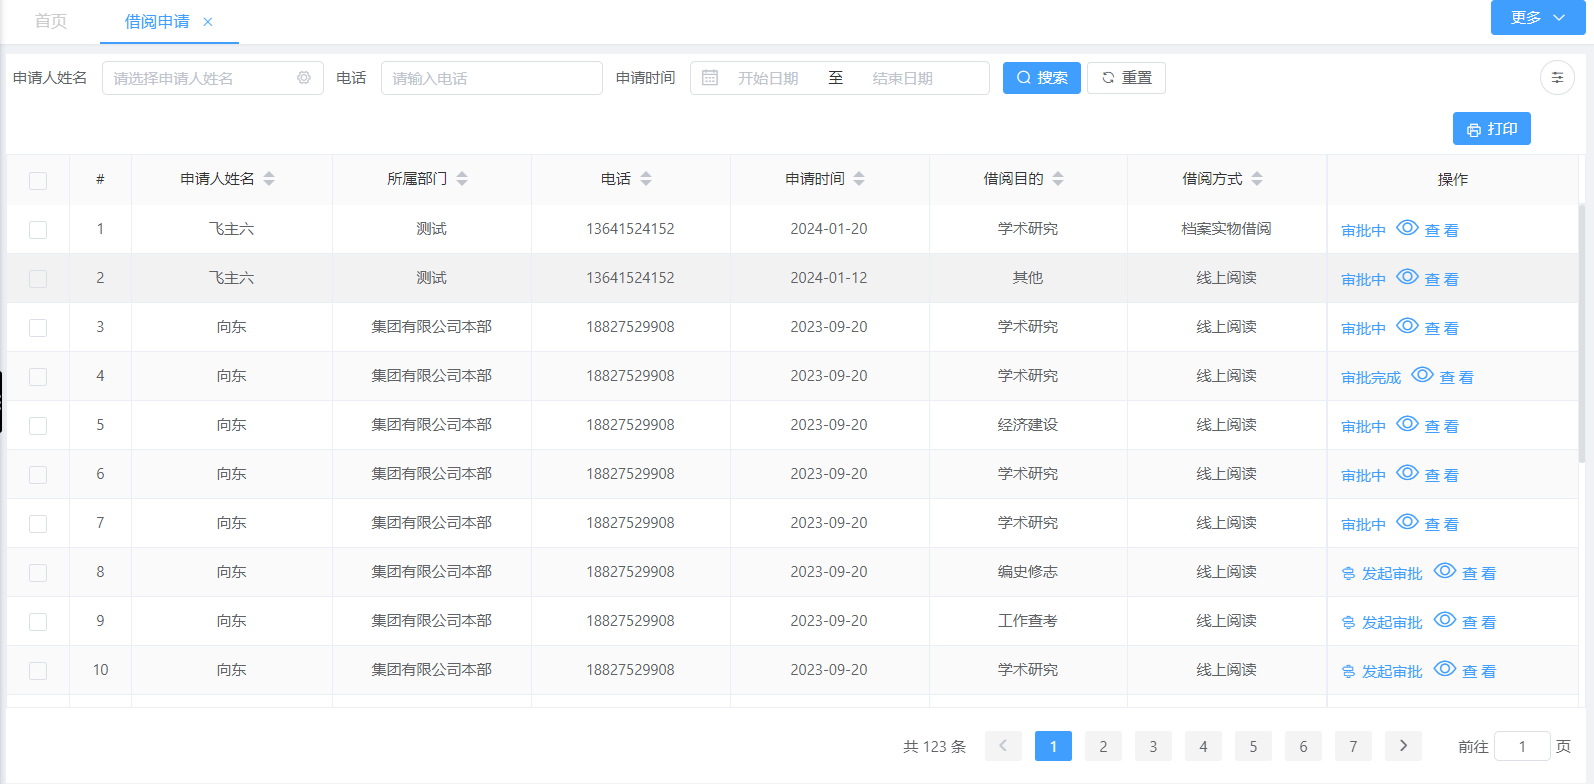Click the calendar icon in 申请时间 field
Viewport: 1594px width, 784px height.
pyautogui.click(x=710, y=78)
